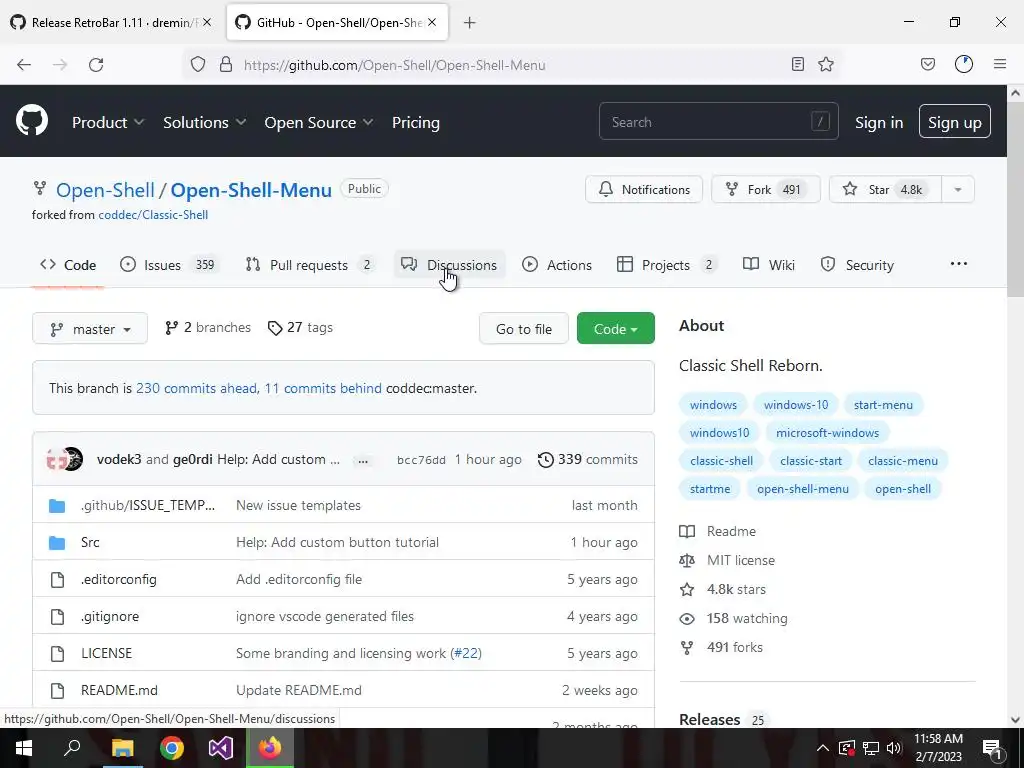Open the Src folder

pyautogui.click(x=90, y=542)
